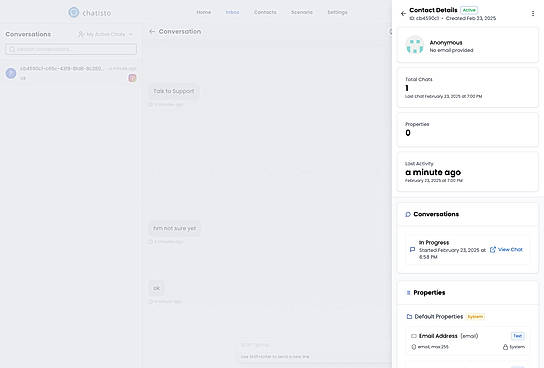Open the Scenario nav item
Screen dimensions: 544x368
click(302, 12)
